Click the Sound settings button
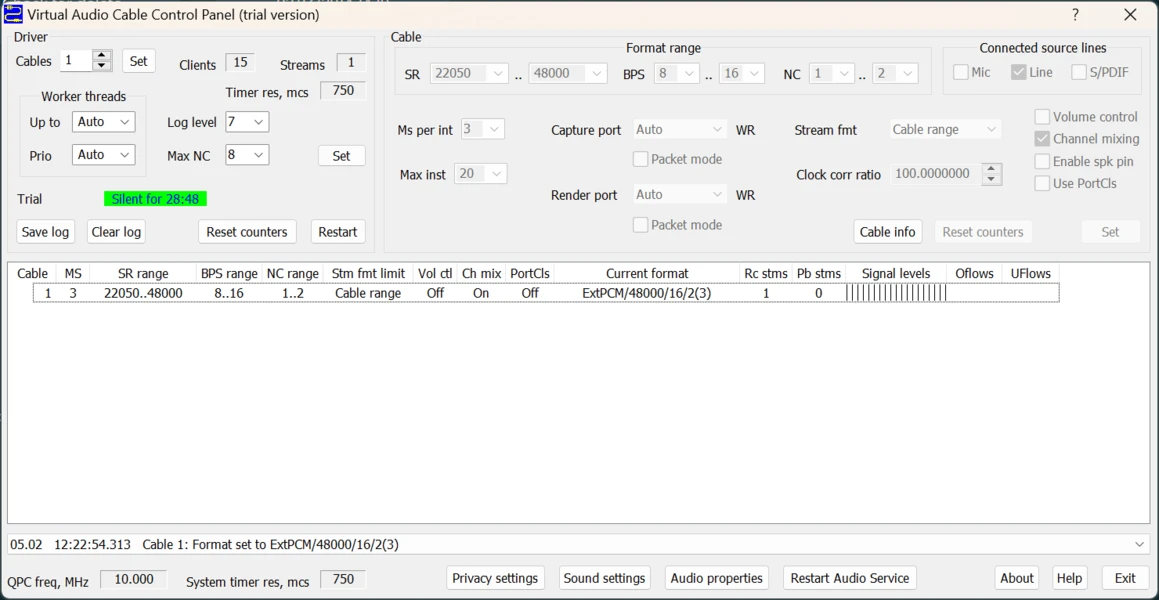This screenshot has width=1159, height=600. [605, 578]
